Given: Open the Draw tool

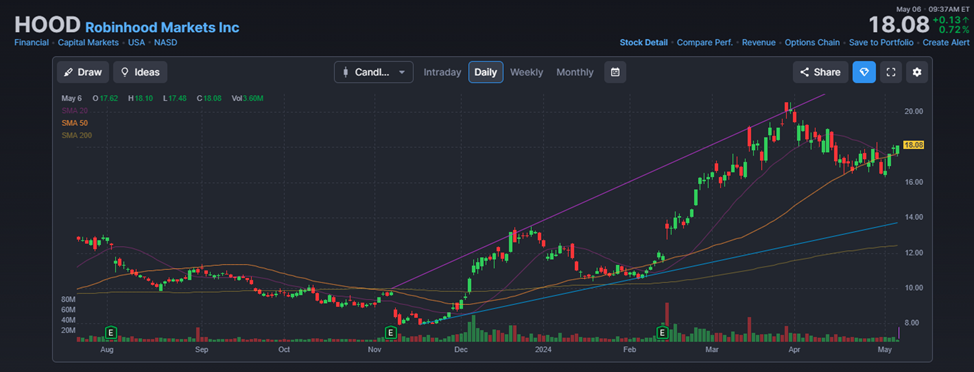Looking at the screenshot, I should point(83,72).
